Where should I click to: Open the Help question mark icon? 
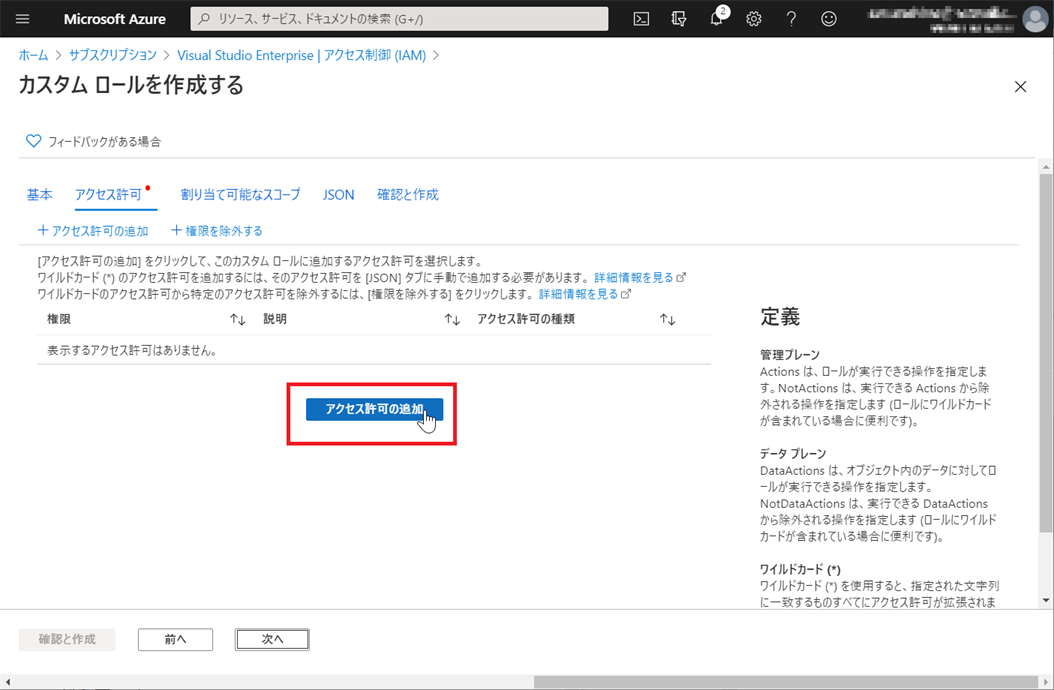791,19
